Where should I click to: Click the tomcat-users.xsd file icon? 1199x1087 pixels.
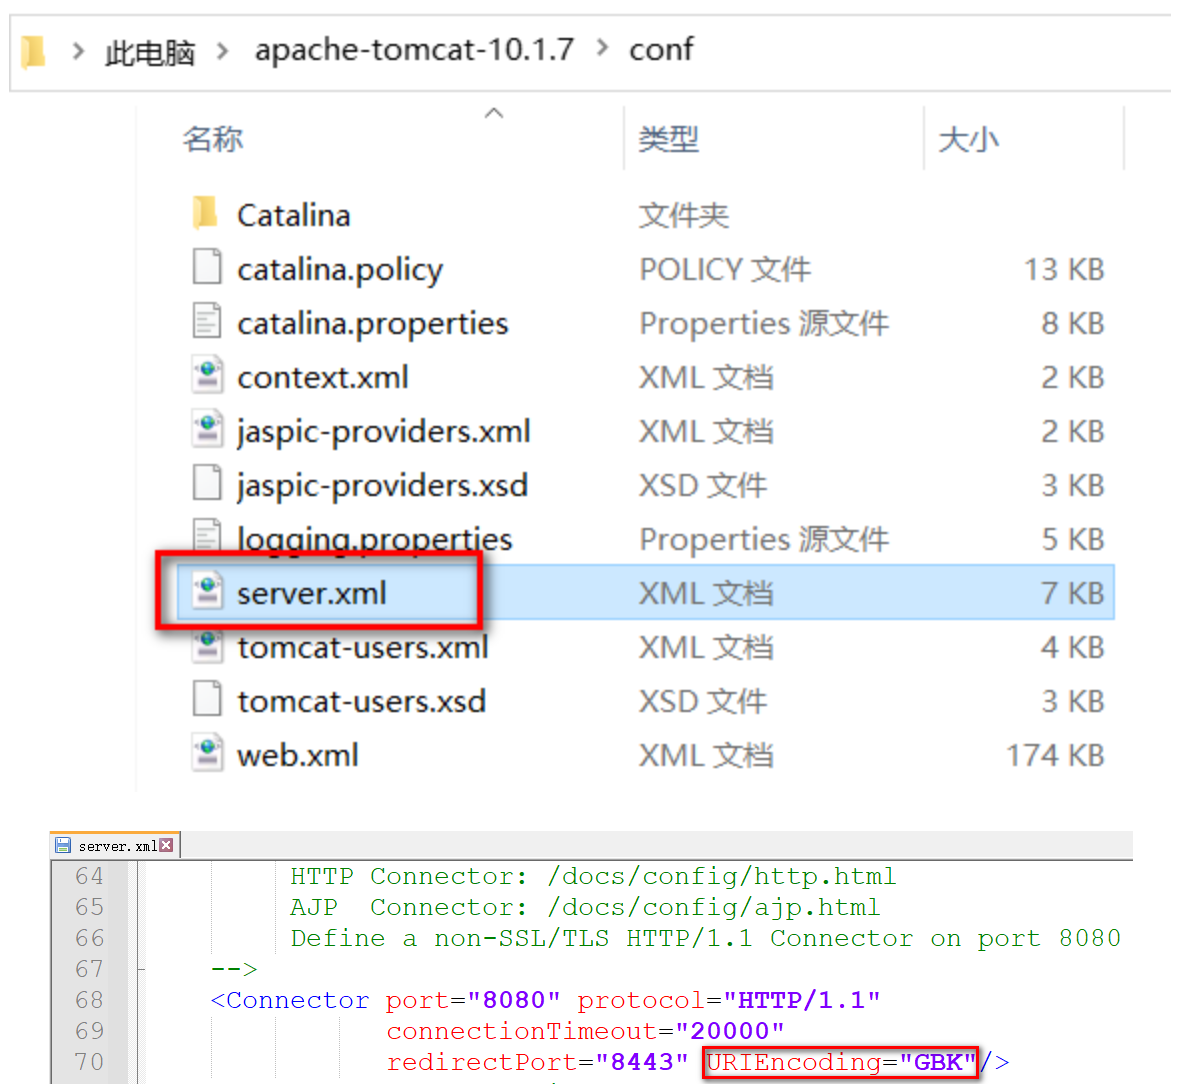coord(206,699)
